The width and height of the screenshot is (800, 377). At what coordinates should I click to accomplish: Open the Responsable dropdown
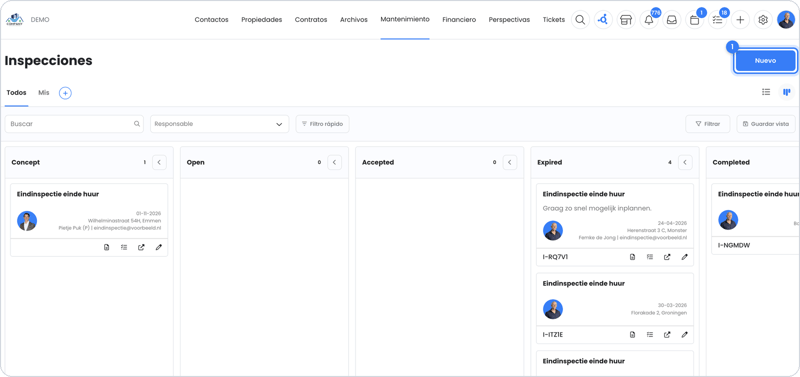pos(219,124)
